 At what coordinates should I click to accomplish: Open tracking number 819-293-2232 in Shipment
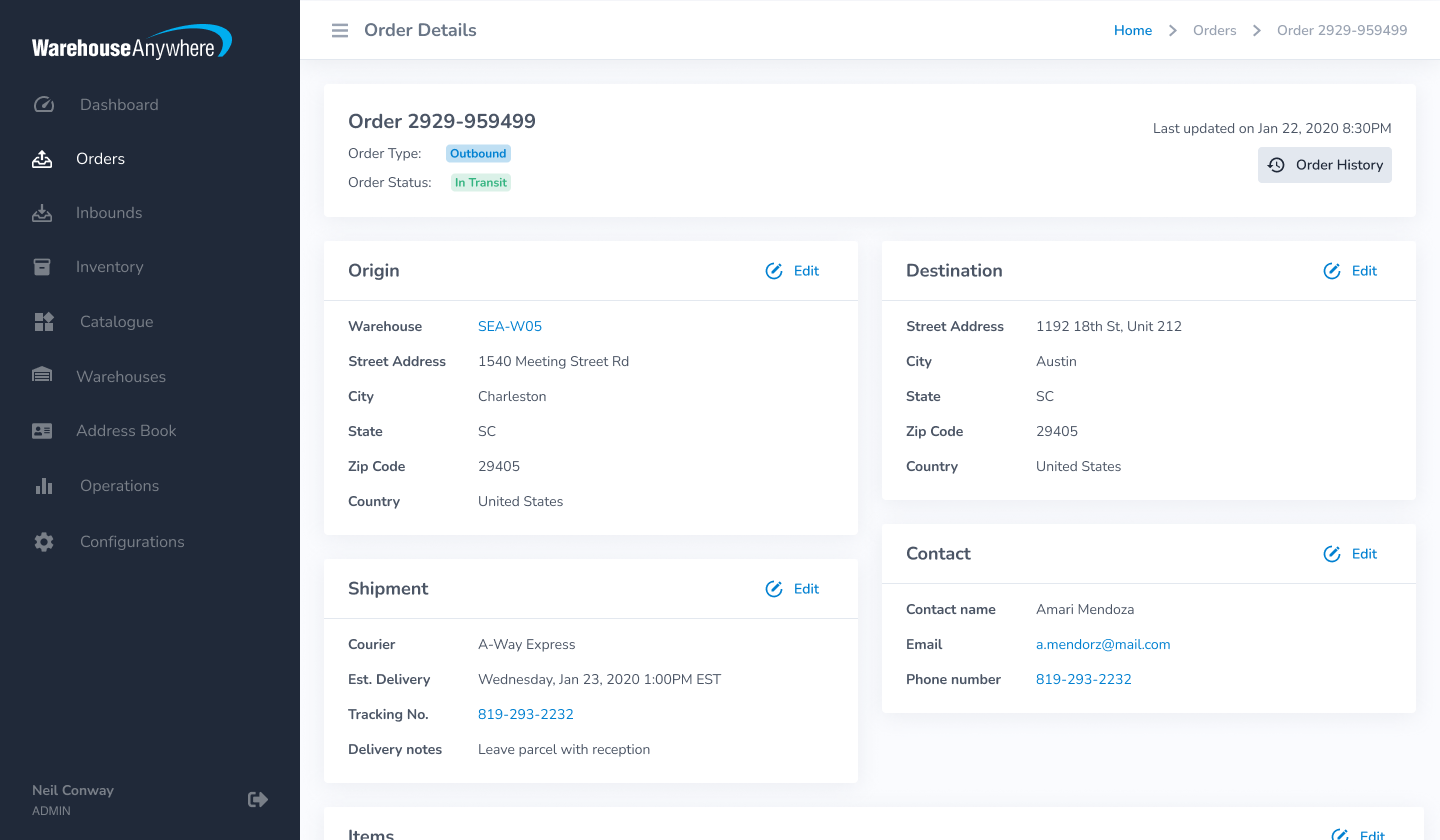[x=526, y=714]
